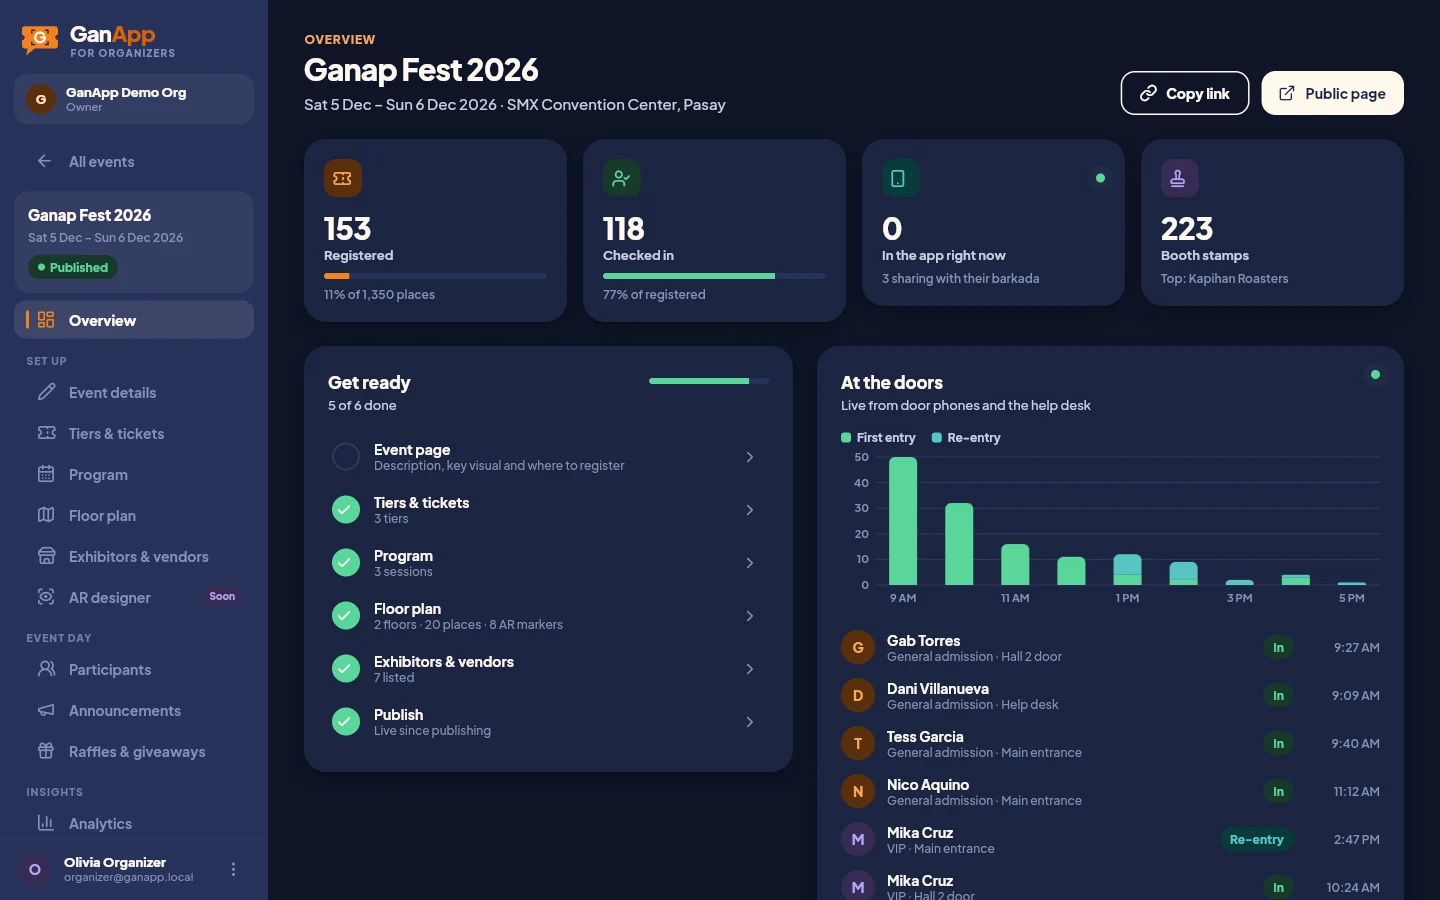The height and width of the screenshot is (900, 1440).
Task: Open the Participants page label
Action: pos(110,669)
